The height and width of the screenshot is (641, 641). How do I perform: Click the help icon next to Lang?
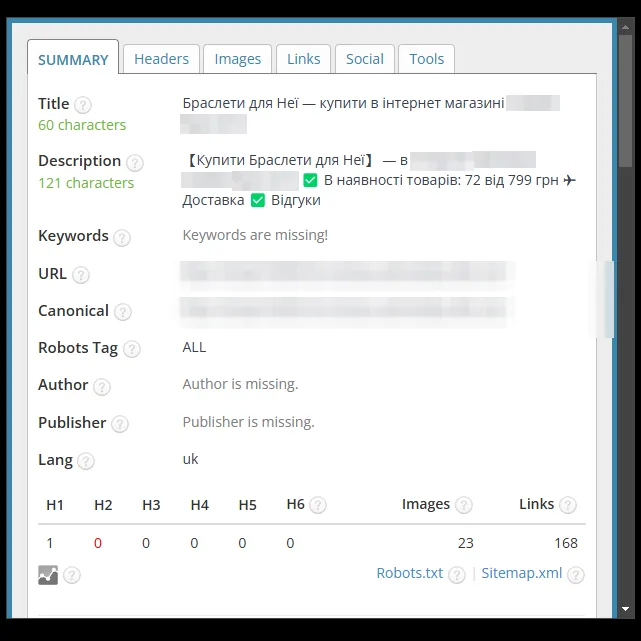pos(86,461)
